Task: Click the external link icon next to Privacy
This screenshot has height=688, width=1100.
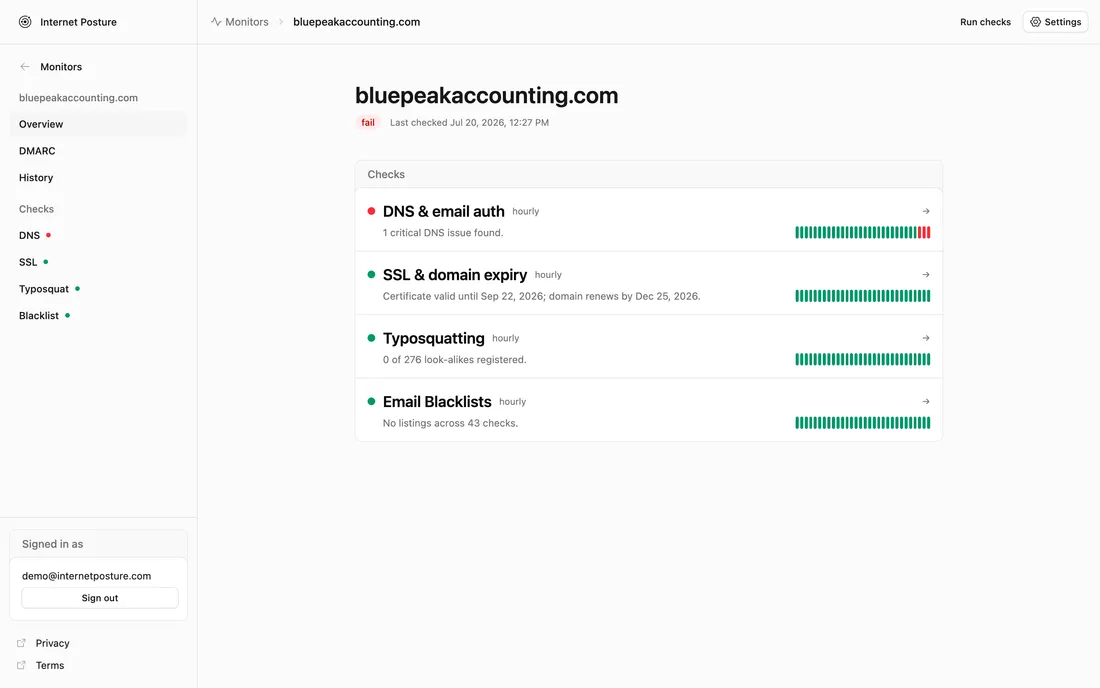Action: (x=21, y=643)
